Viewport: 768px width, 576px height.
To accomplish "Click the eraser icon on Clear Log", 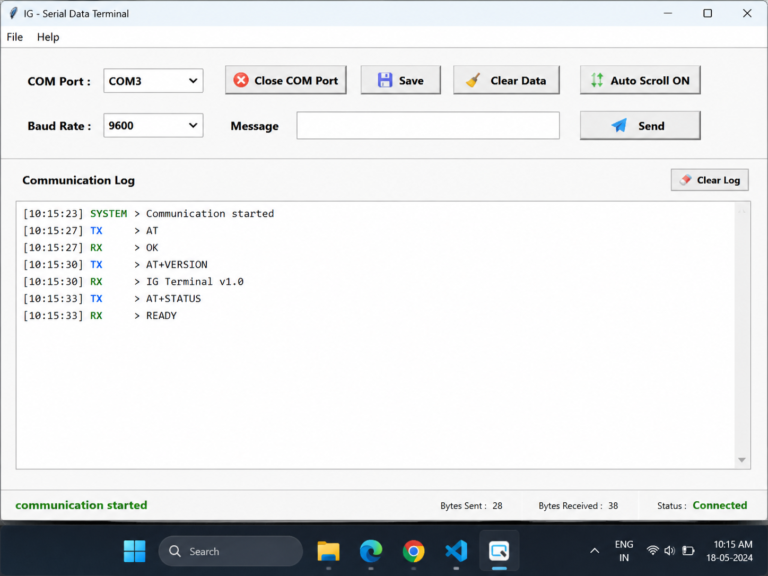I will [x=685, y=180].
